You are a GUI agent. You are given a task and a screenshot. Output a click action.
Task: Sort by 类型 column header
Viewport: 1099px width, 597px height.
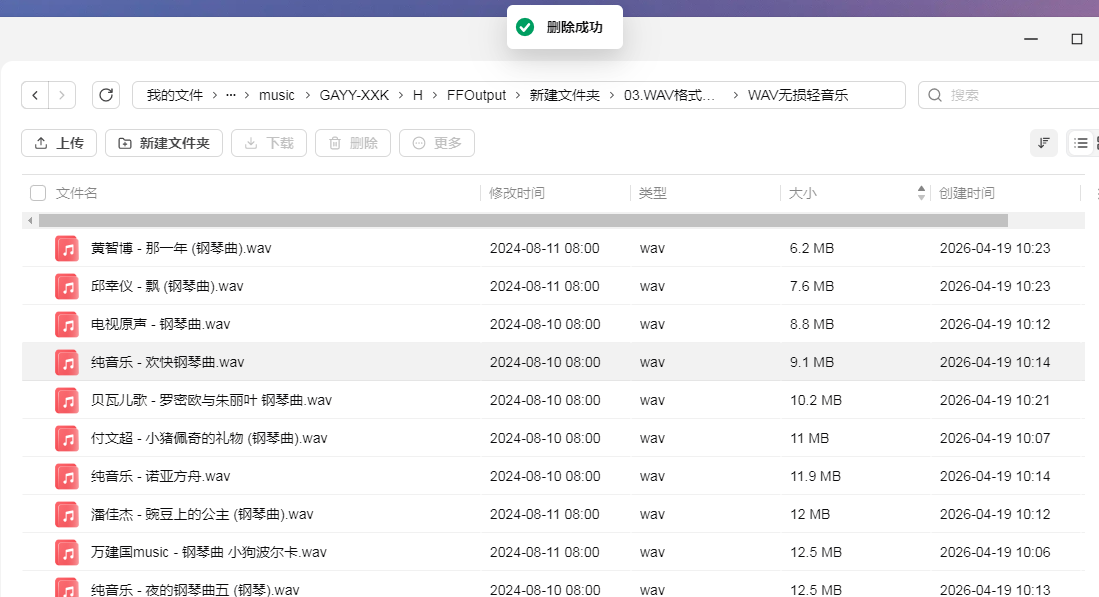coord(653,193)
